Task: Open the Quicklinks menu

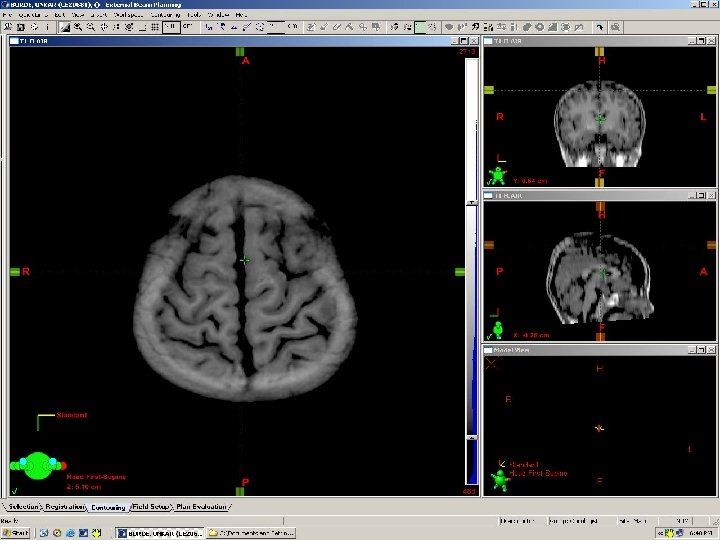Action: click(33, 15)
